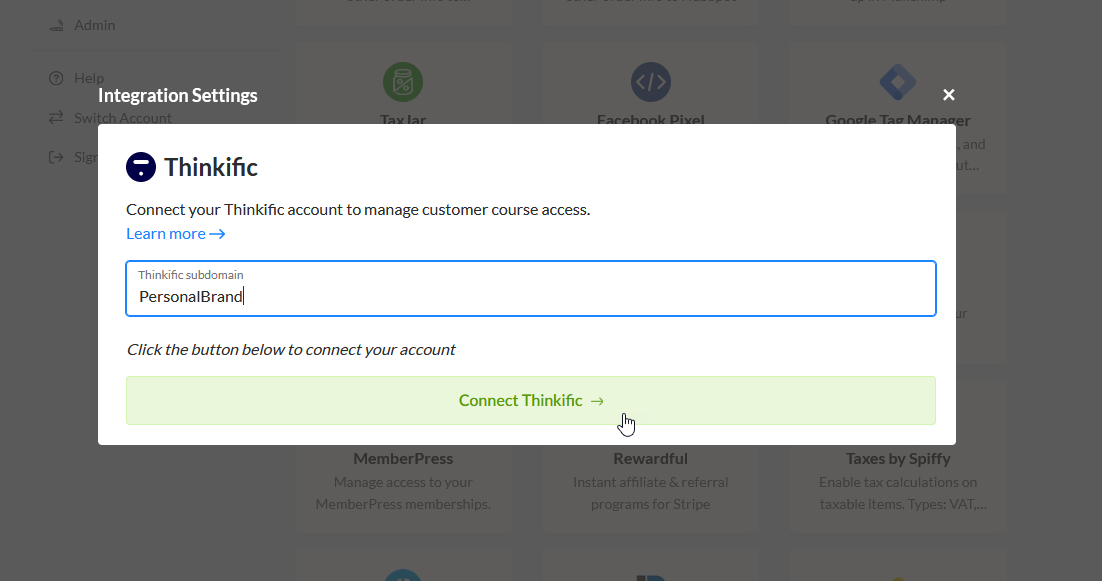
Task: Open Help in the sidebar
Action: pyautogui.click(x=89, y=78)
